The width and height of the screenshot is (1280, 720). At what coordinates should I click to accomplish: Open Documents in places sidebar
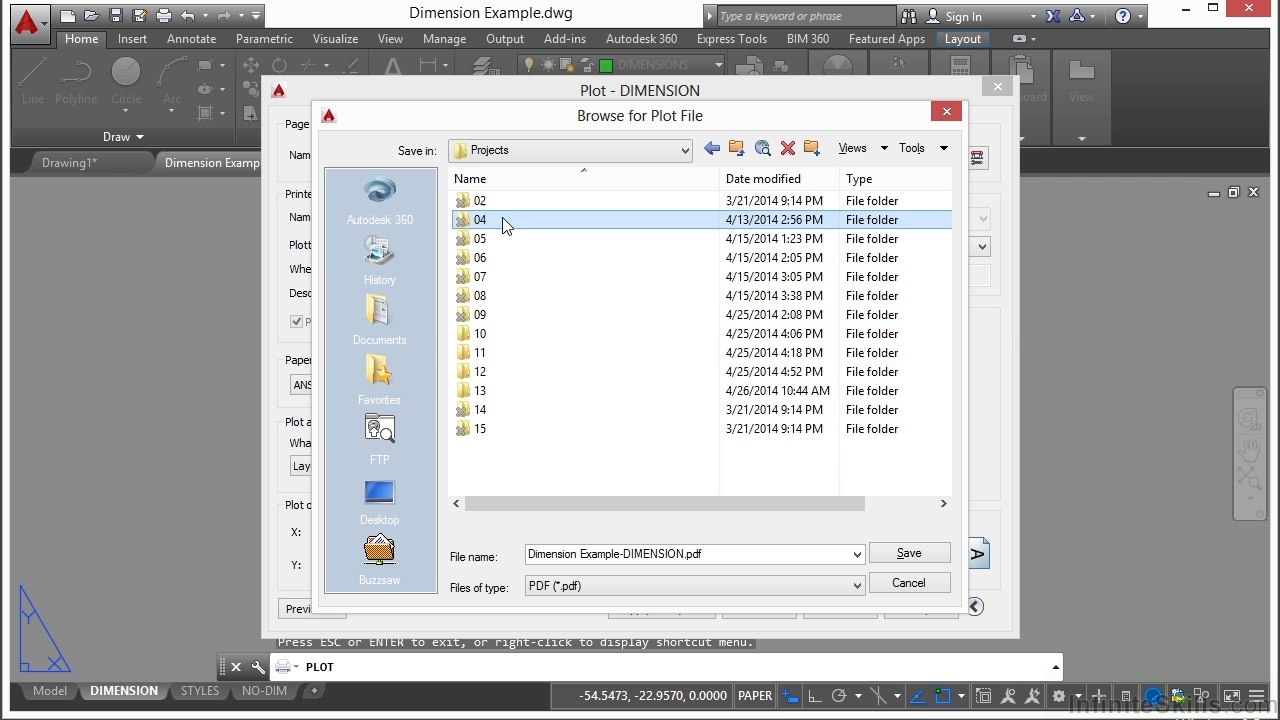[x=380, y=320]
